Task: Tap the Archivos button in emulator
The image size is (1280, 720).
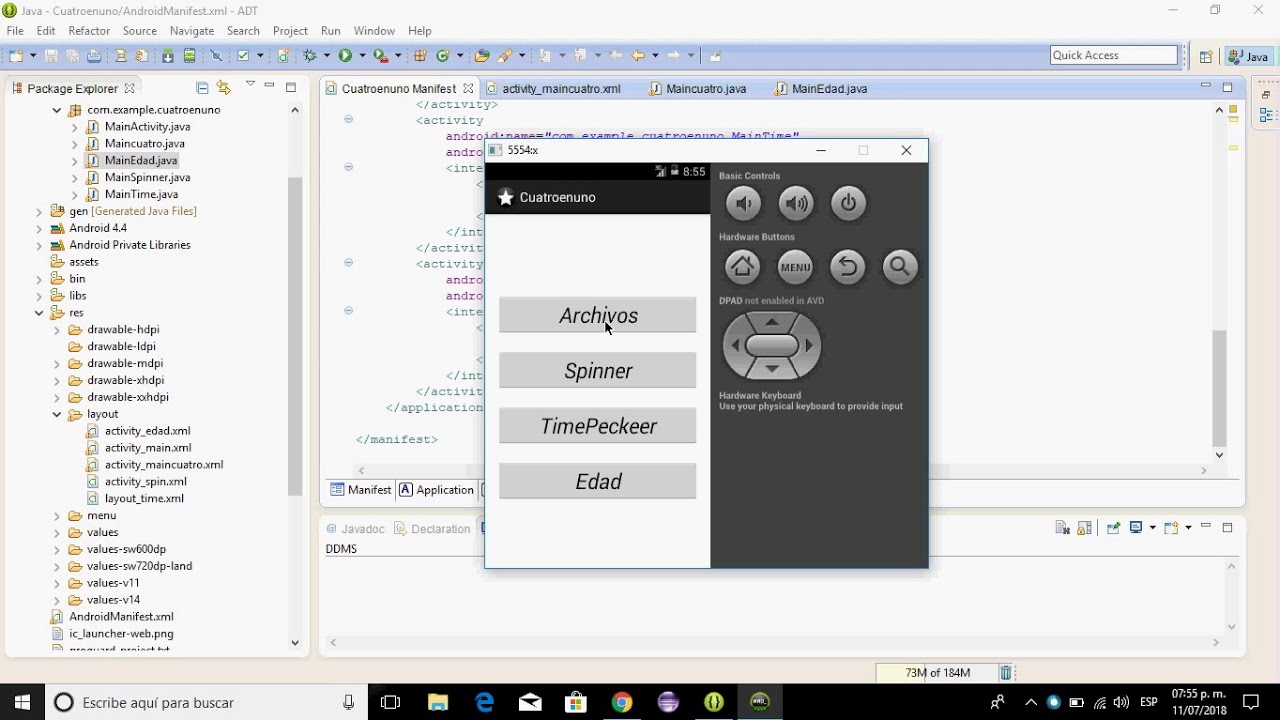Action: 598,315
